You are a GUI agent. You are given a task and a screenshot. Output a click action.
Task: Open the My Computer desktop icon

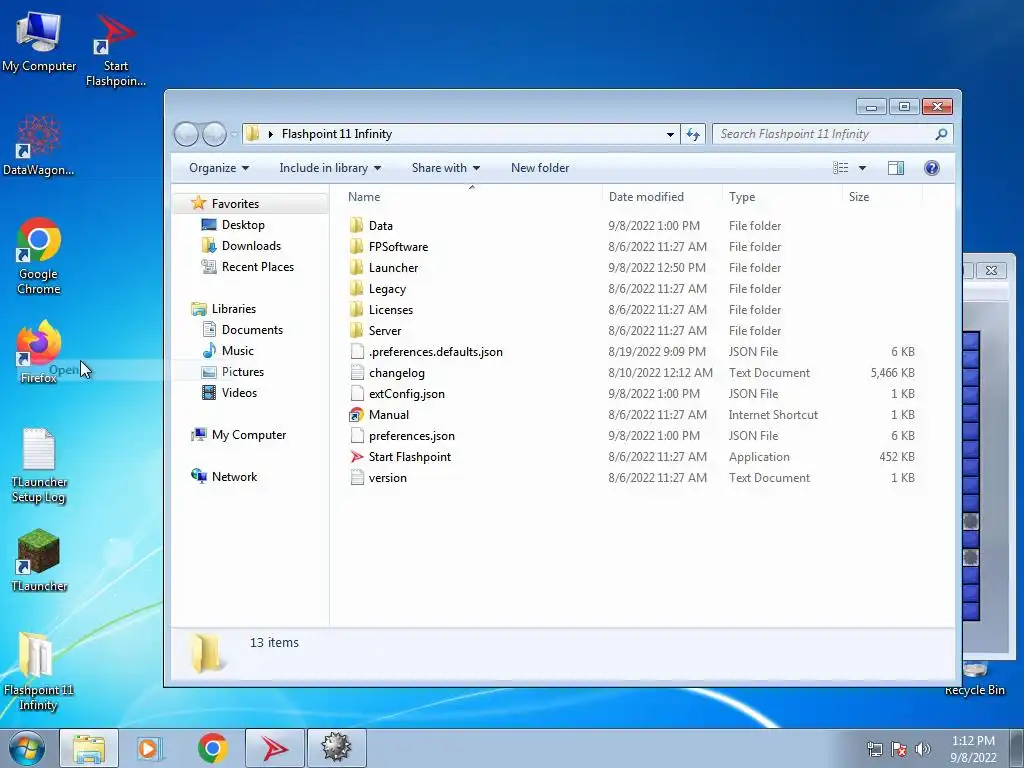(x=38, y=41)
